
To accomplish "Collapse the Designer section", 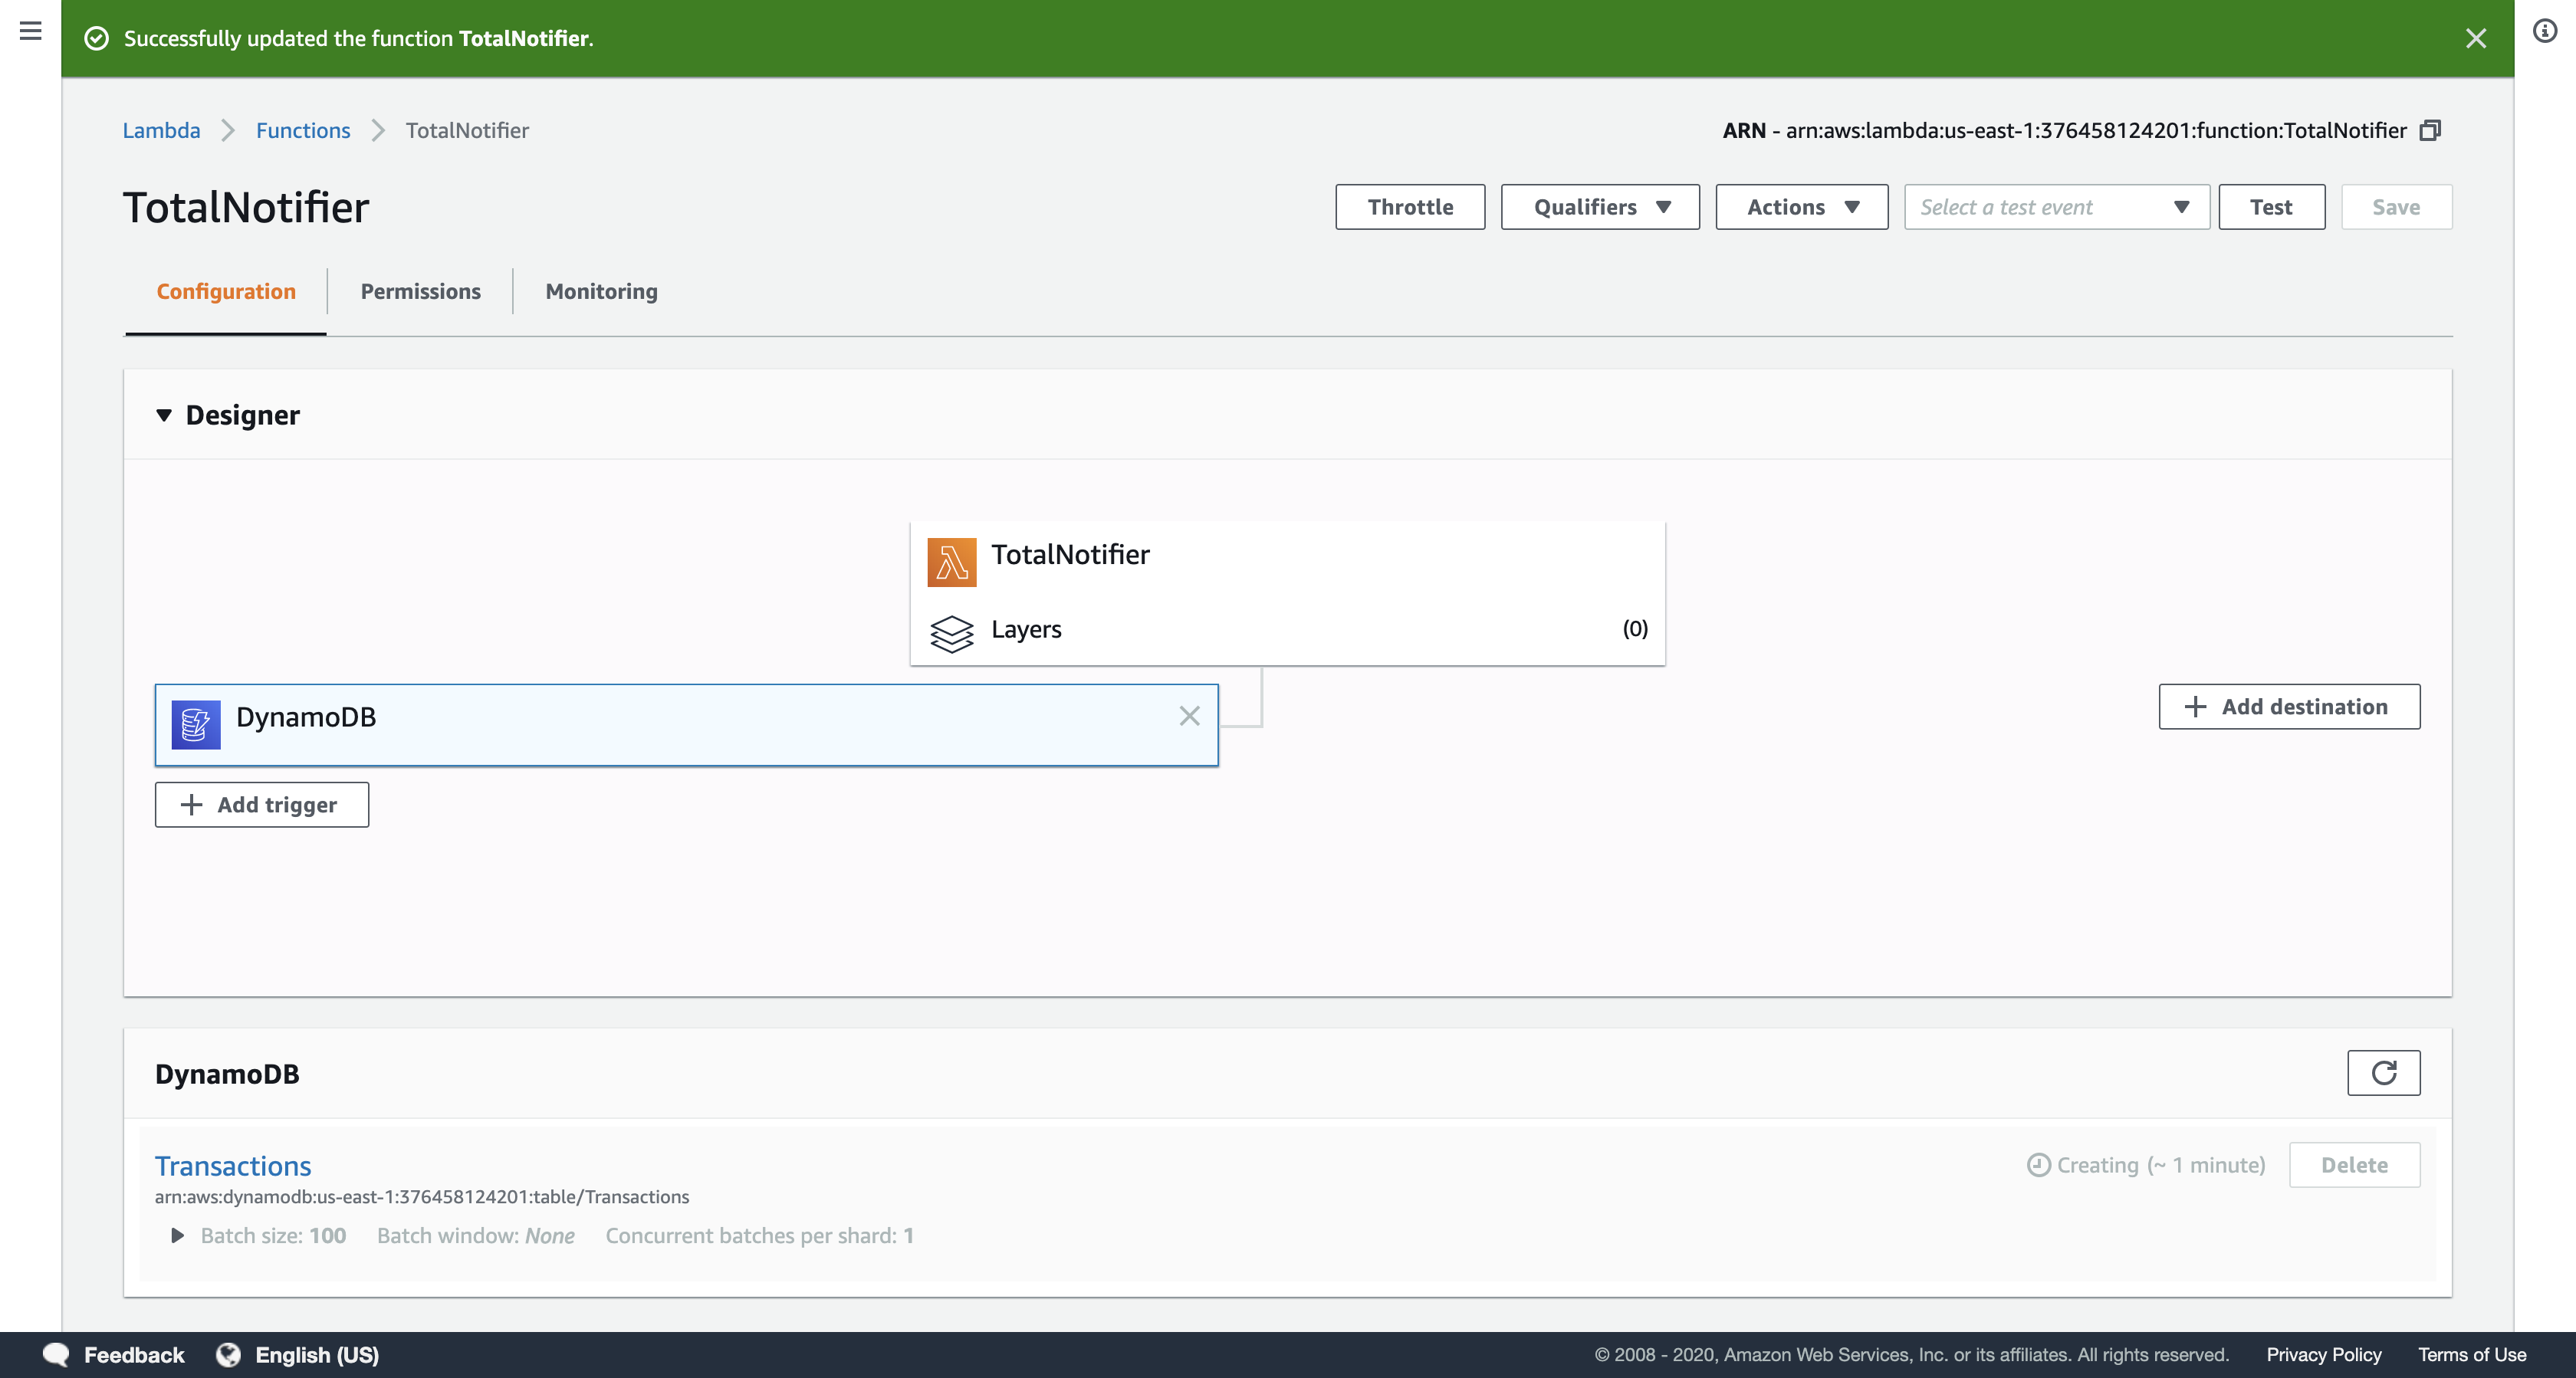I will (164, 415).
